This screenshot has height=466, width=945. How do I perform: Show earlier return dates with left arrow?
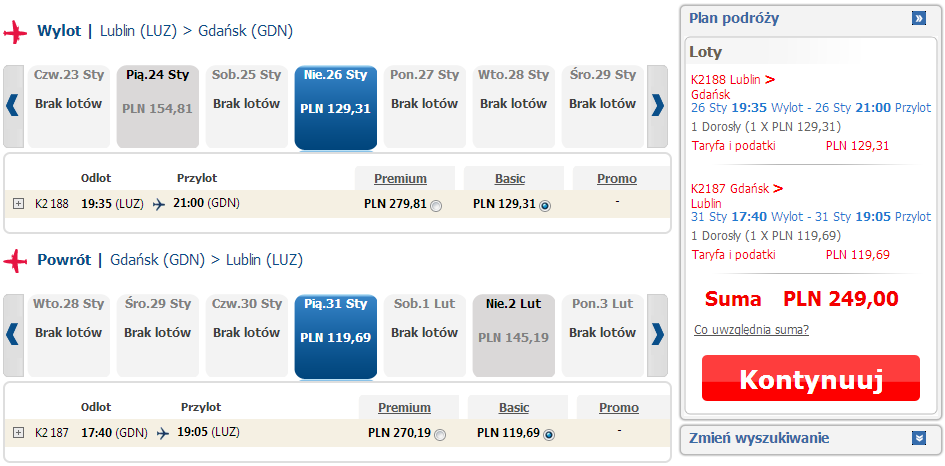pos(13,335)
